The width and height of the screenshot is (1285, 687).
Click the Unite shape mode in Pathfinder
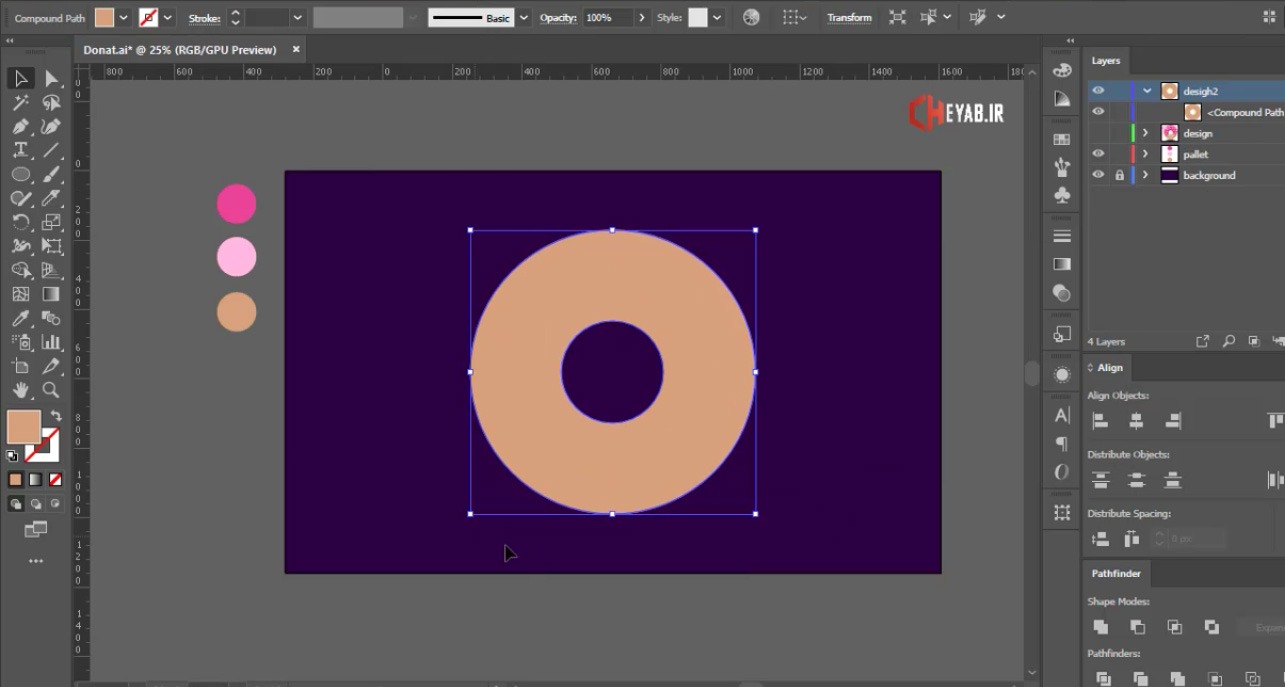[x=1101, y=627]
